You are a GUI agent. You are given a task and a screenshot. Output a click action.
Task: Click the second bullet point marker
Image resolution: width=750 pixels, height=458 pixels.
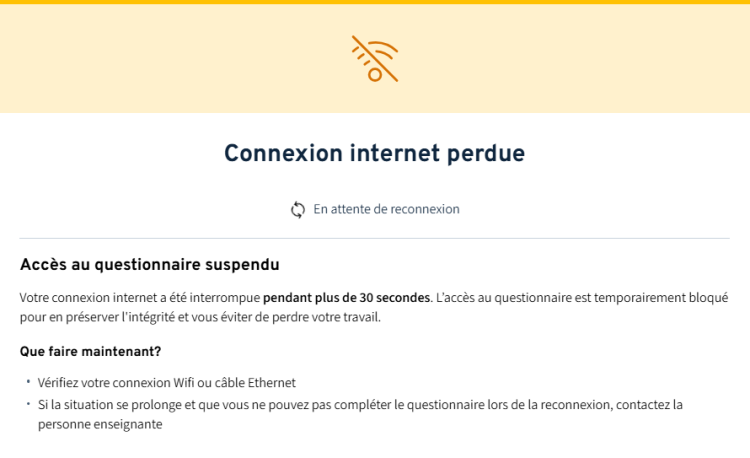pos(29,403)
